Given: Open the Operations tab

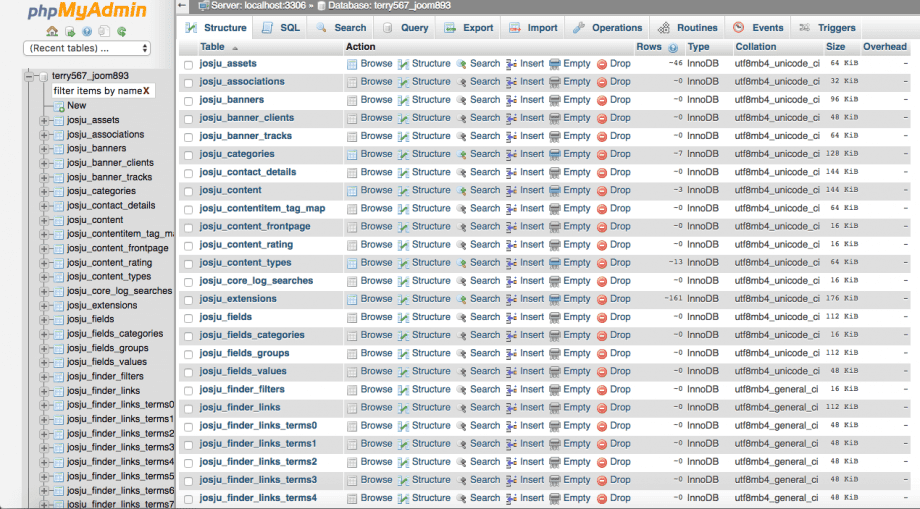Looking at the screenshot, I should pos(608,28).
